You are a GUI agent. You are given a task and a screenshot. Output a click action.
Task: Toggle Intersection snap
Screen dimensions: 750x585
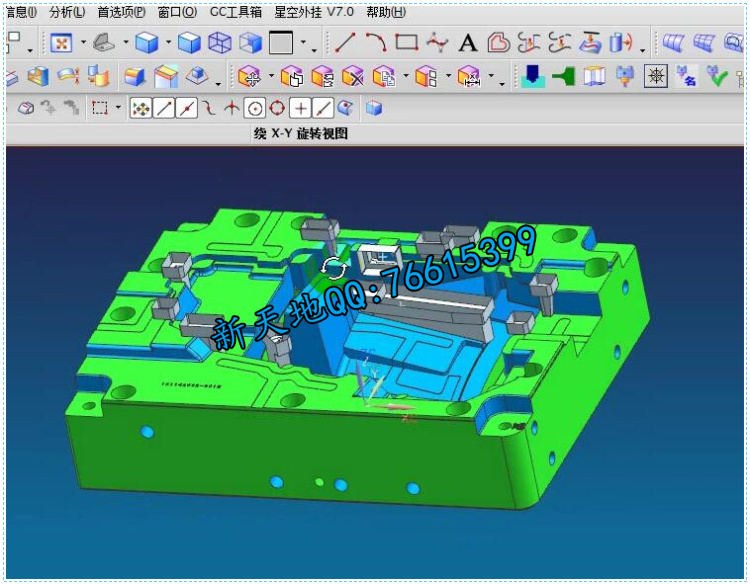232,109
